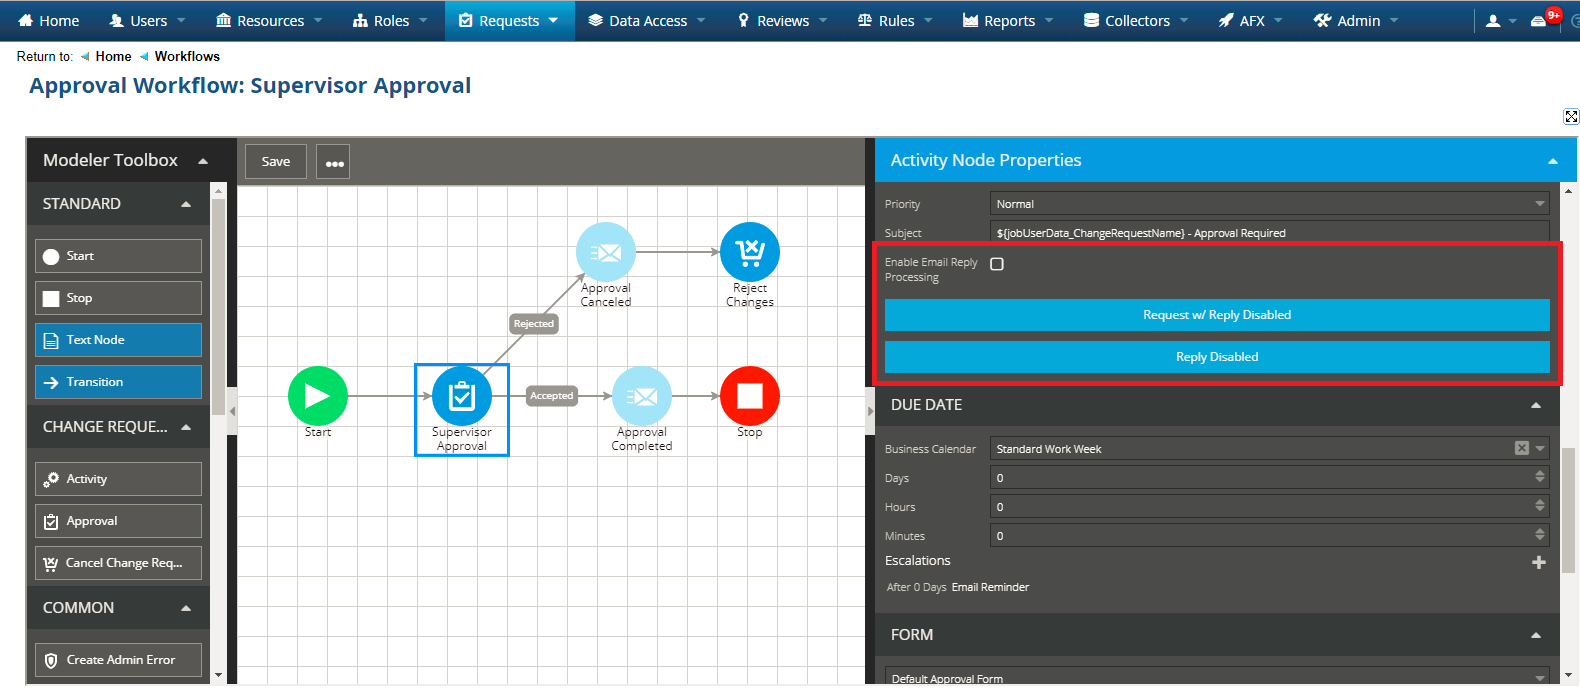Click the green Start node on canvas

[317, 396]
